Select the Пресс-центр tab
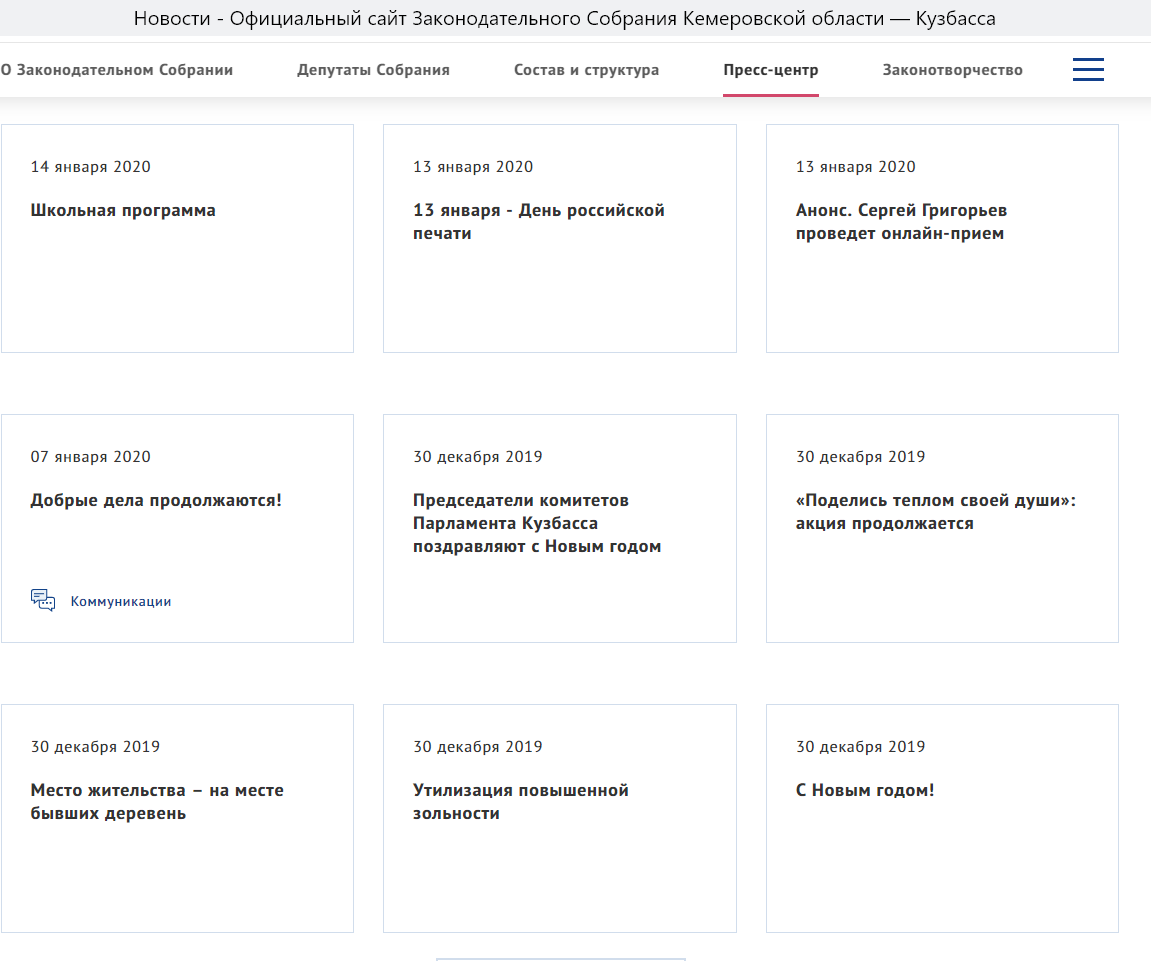1151x961 pixels. coord(771,70)
